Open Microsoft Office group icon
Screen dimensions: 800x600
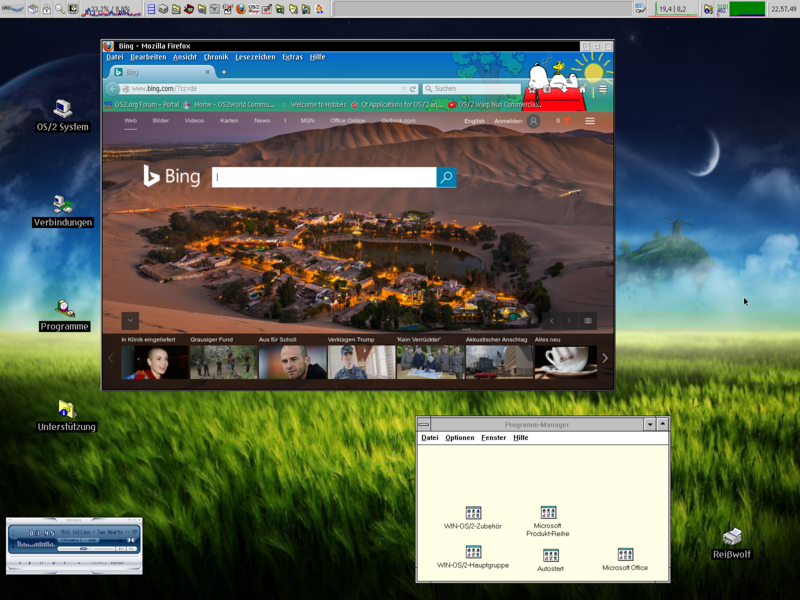pyautogui.click(x=625, y=559)
